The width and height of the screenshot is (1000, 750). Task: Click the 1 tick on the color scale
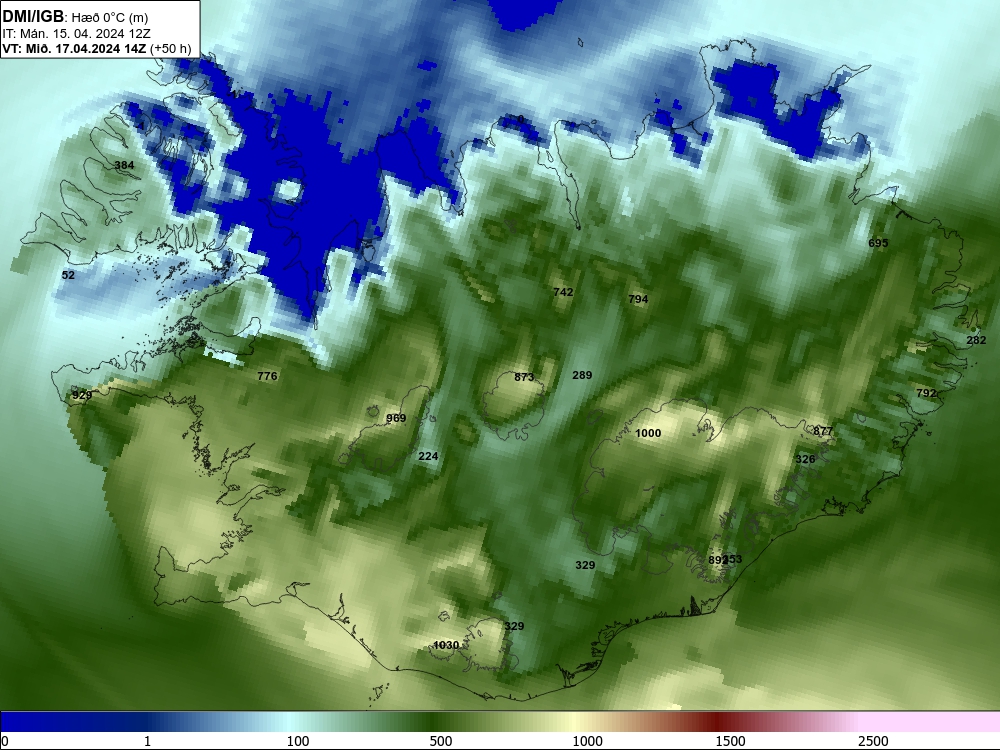pos(147,740)
